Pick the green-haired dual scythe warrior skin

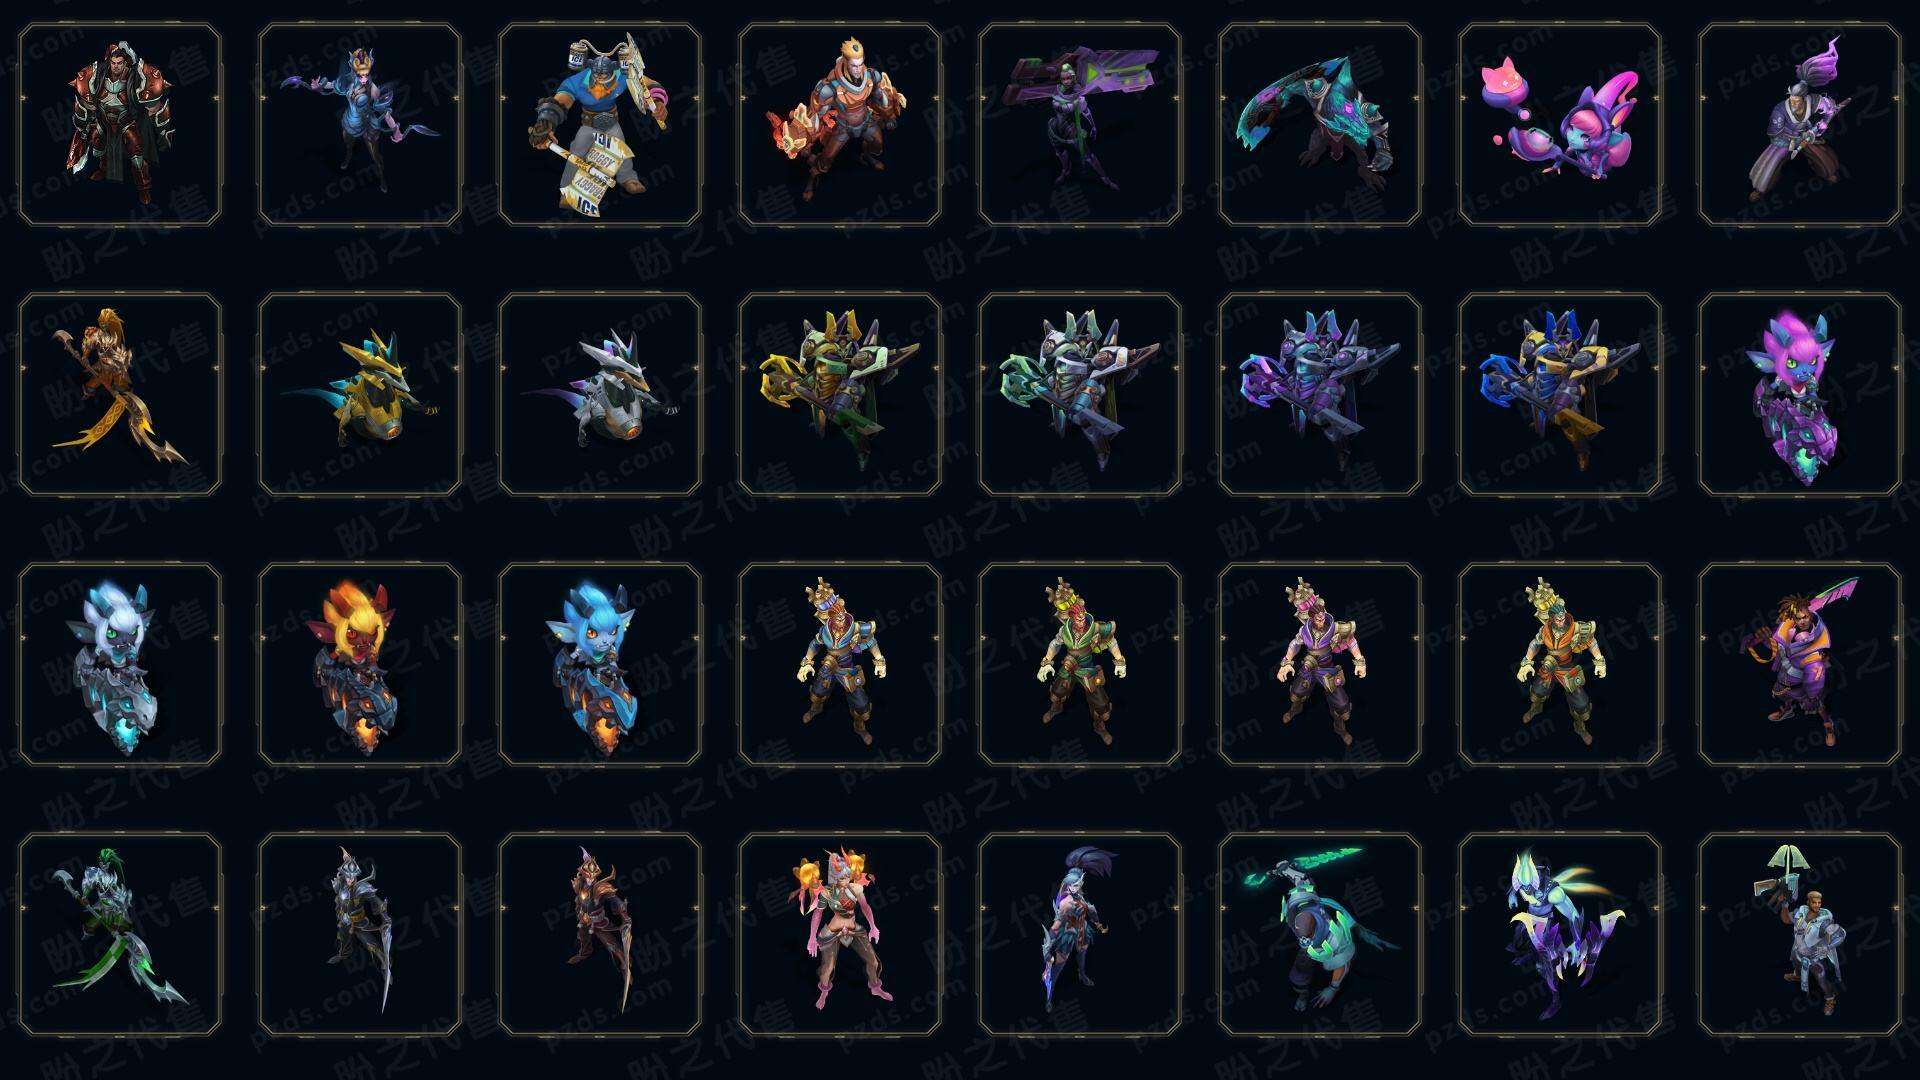pos(120,934)
